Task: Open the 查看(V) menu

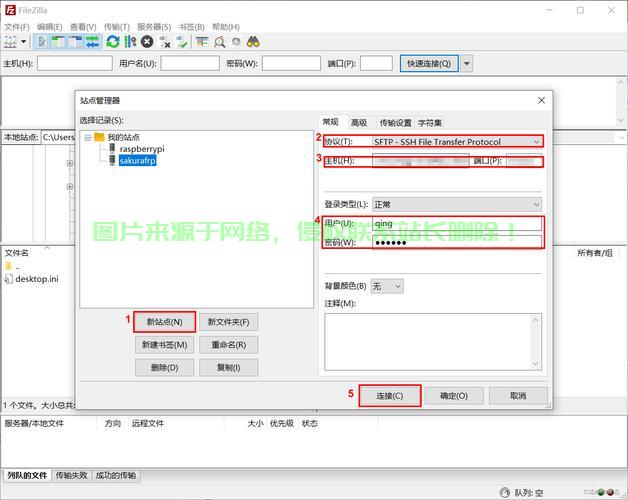Action: [83, 27]
